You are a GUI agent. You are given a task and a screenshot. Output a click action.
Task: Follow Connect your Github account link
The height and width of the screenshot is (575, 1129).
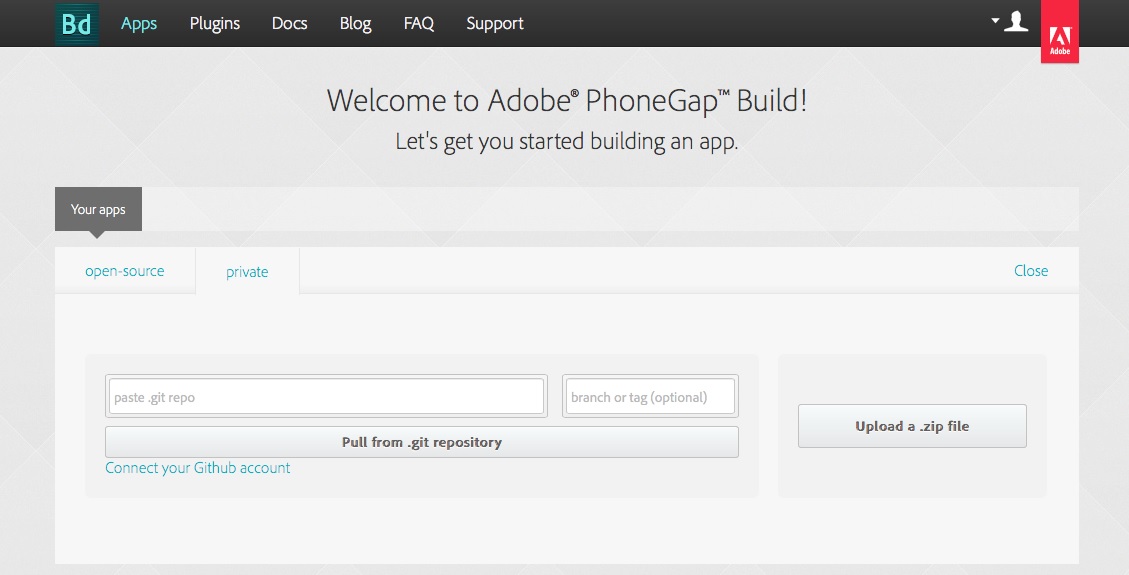pos(198,468)
